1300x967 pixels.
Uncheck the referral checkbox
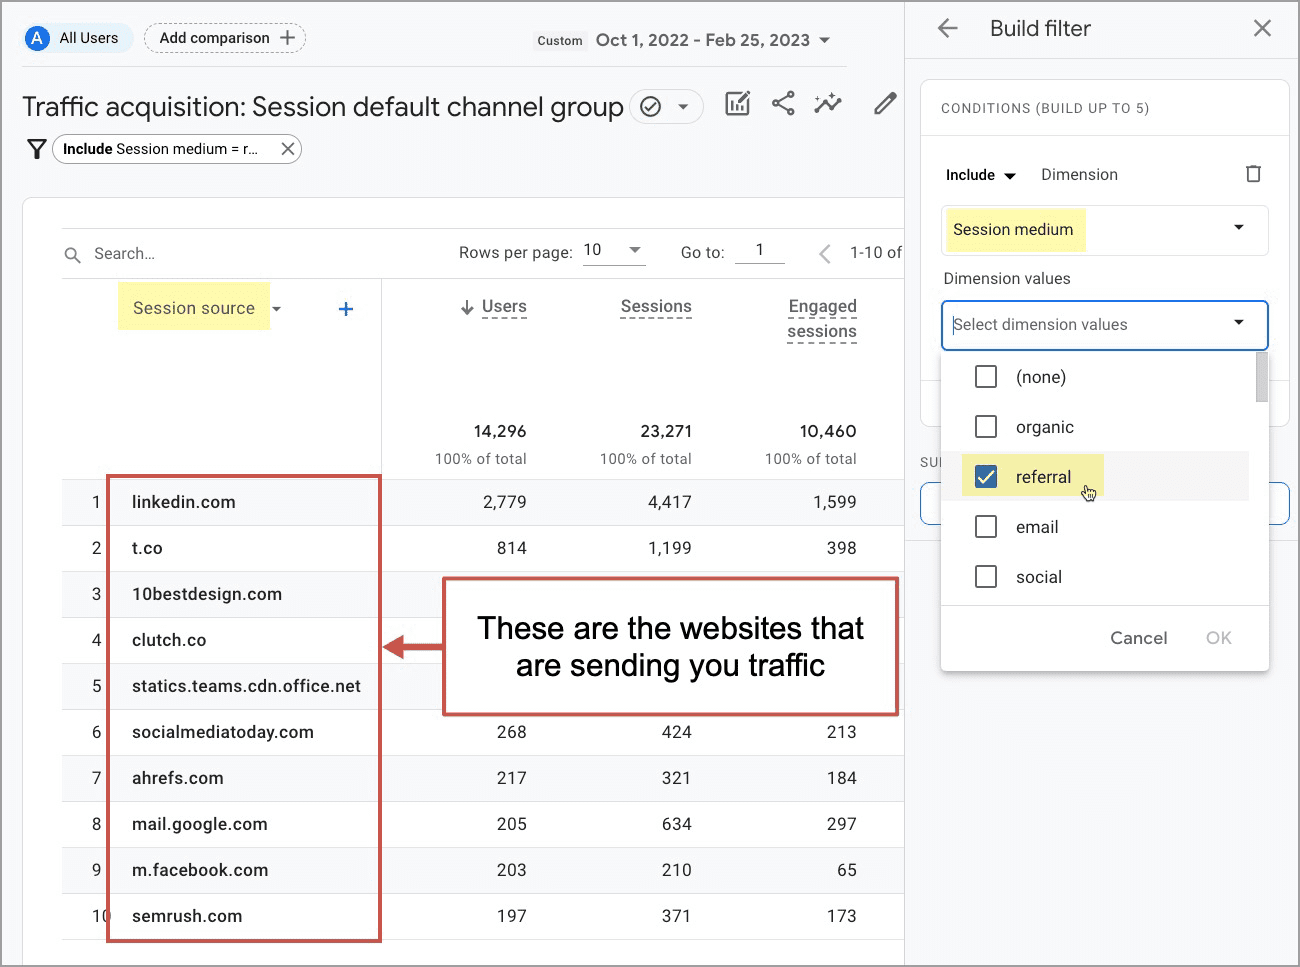click(x=986, y=477)
